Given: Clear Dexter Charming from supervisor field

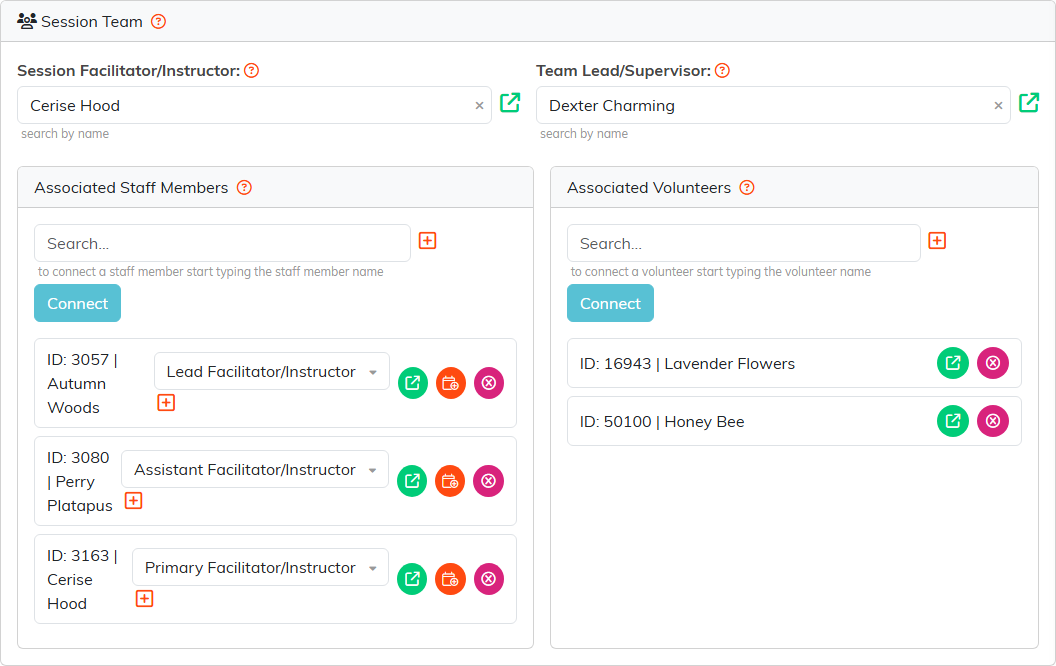Looking at the screenshot, I should point(998,106).
